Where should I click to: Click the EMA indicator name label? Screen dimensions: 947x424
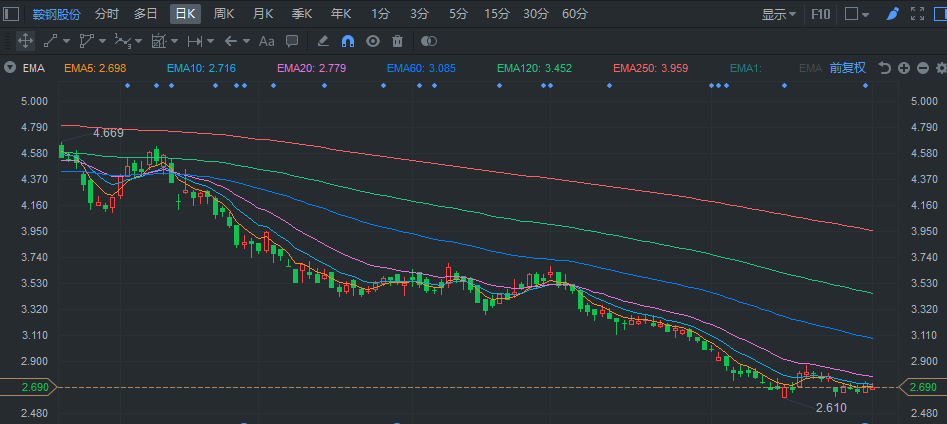34,68
